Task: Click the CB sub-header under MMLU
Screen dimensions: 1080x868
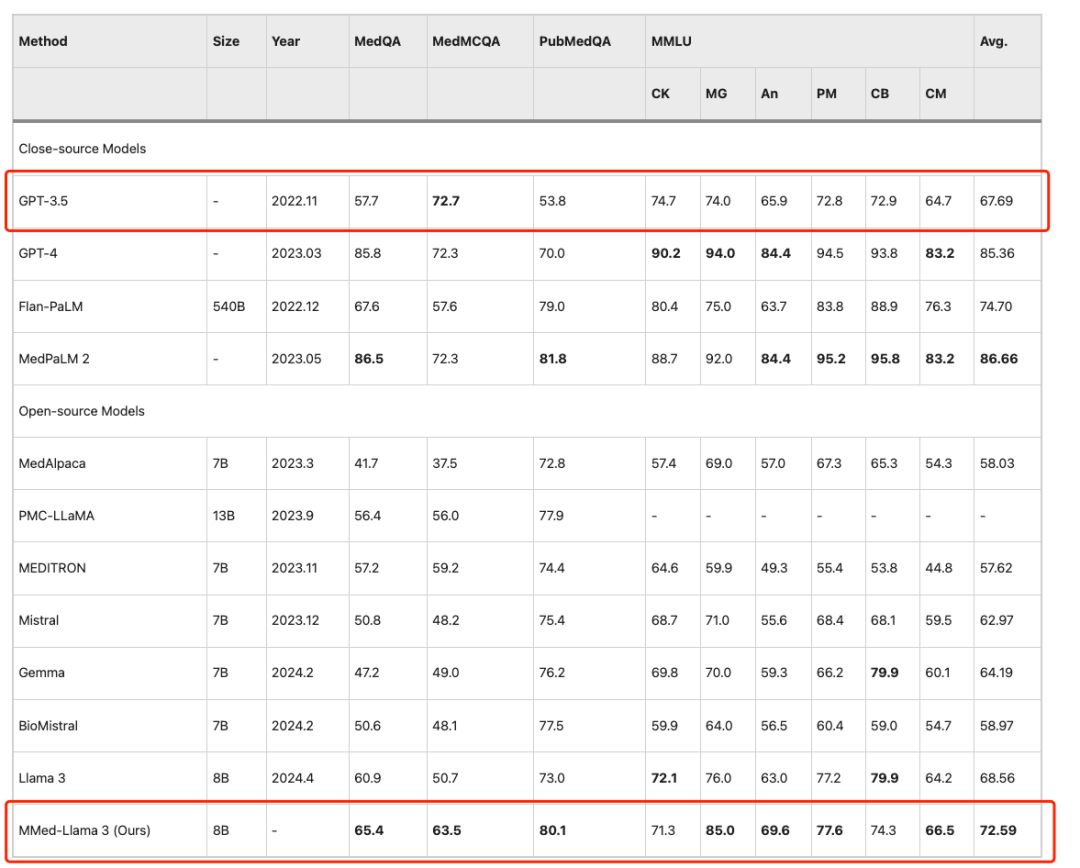Action: [880, 94]
